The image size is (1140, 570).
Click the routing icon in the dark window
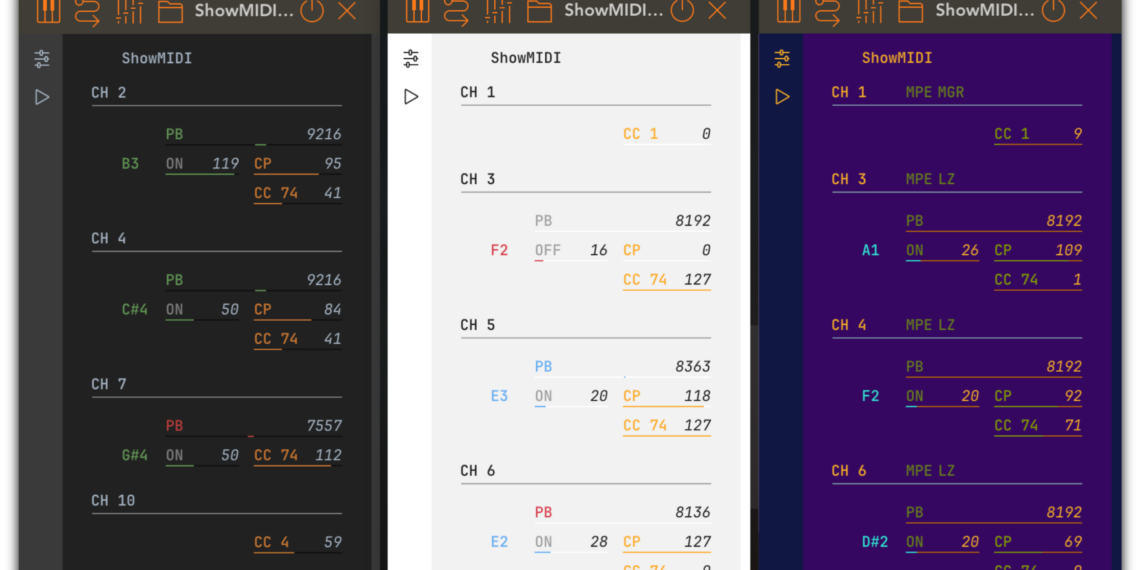[x=87, y=11]
